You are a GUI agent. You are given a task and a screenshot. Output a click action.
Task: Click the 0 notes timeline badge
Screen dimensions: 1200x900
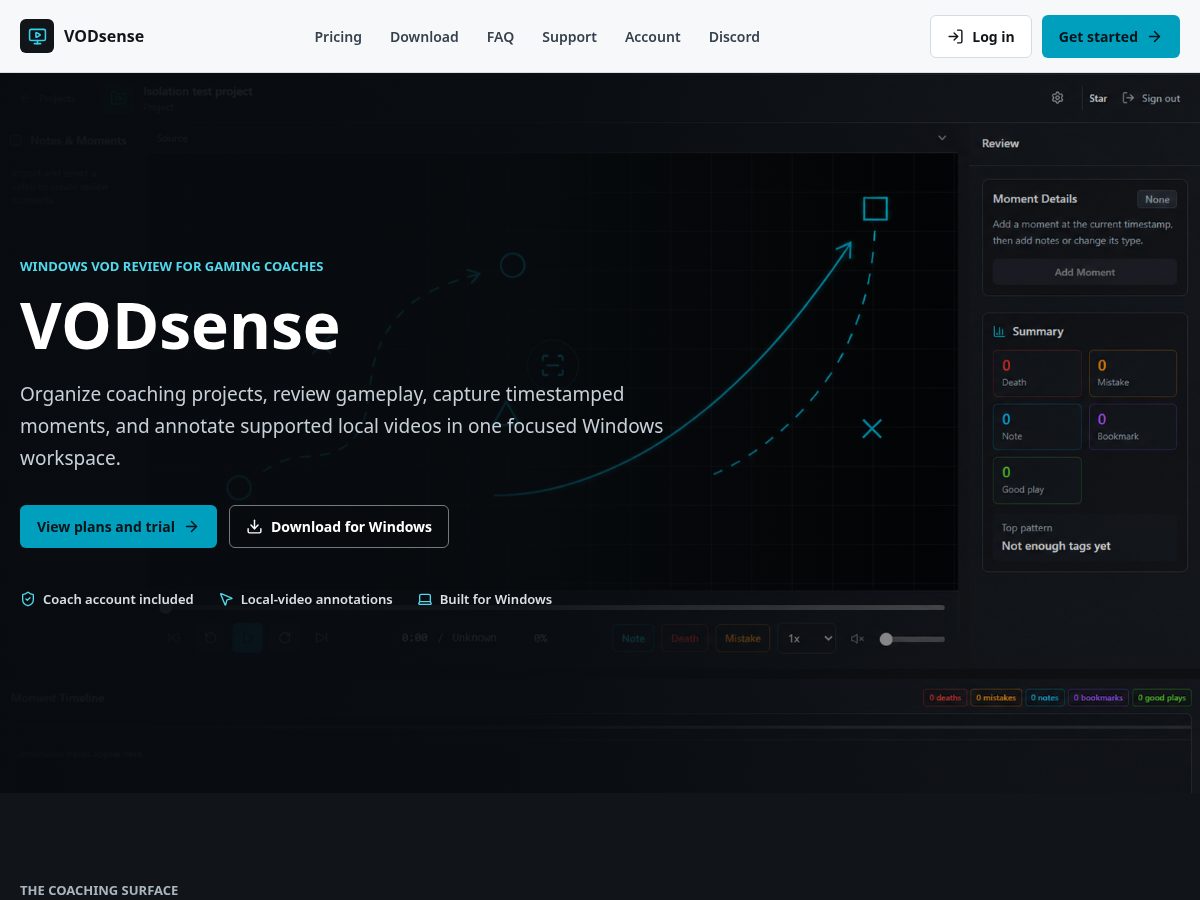pos(1045,698)
